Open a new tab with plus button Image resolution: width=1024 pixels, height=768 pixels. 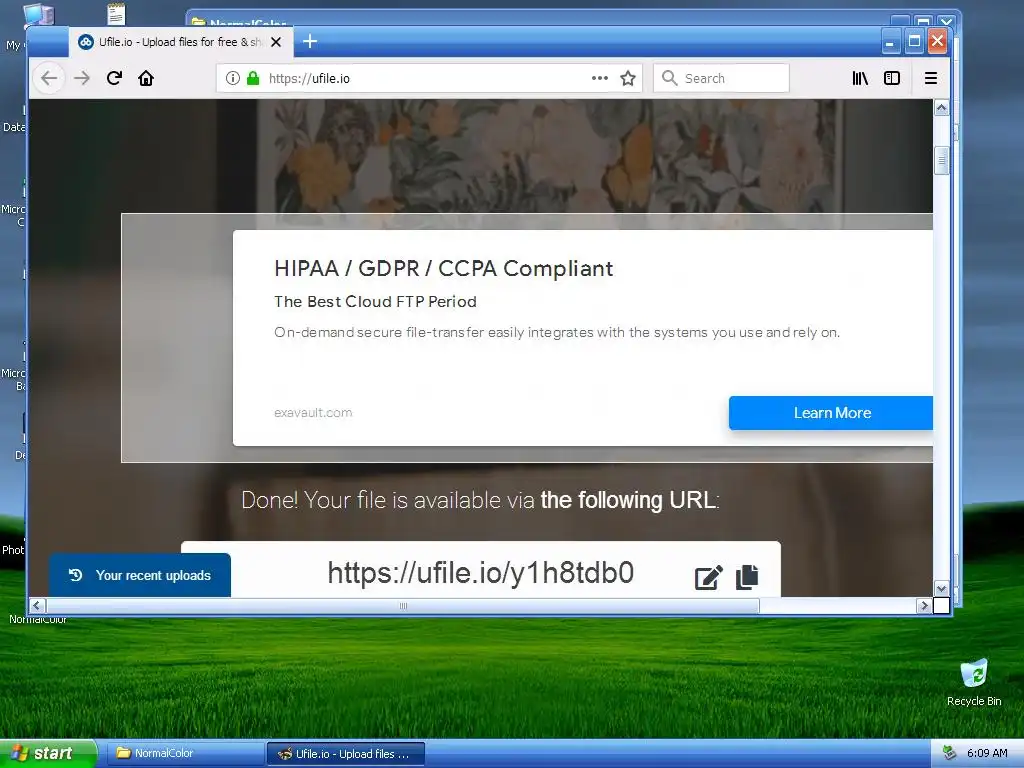point(310,42)
